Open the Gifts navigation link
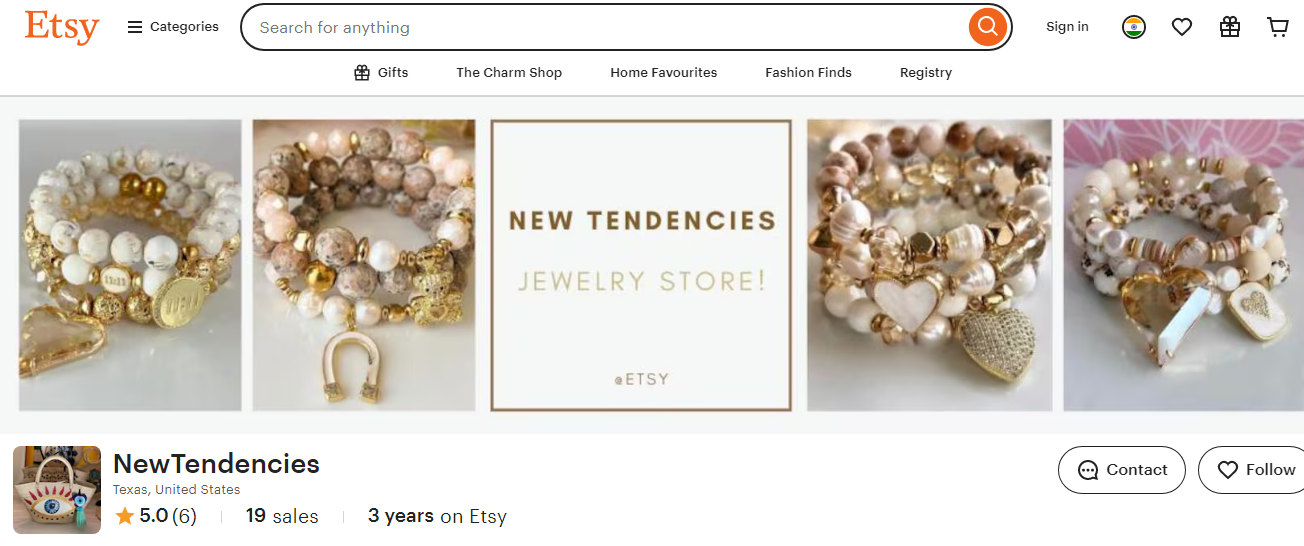This screenshot has height=546, width=1304. click(381, 72)
